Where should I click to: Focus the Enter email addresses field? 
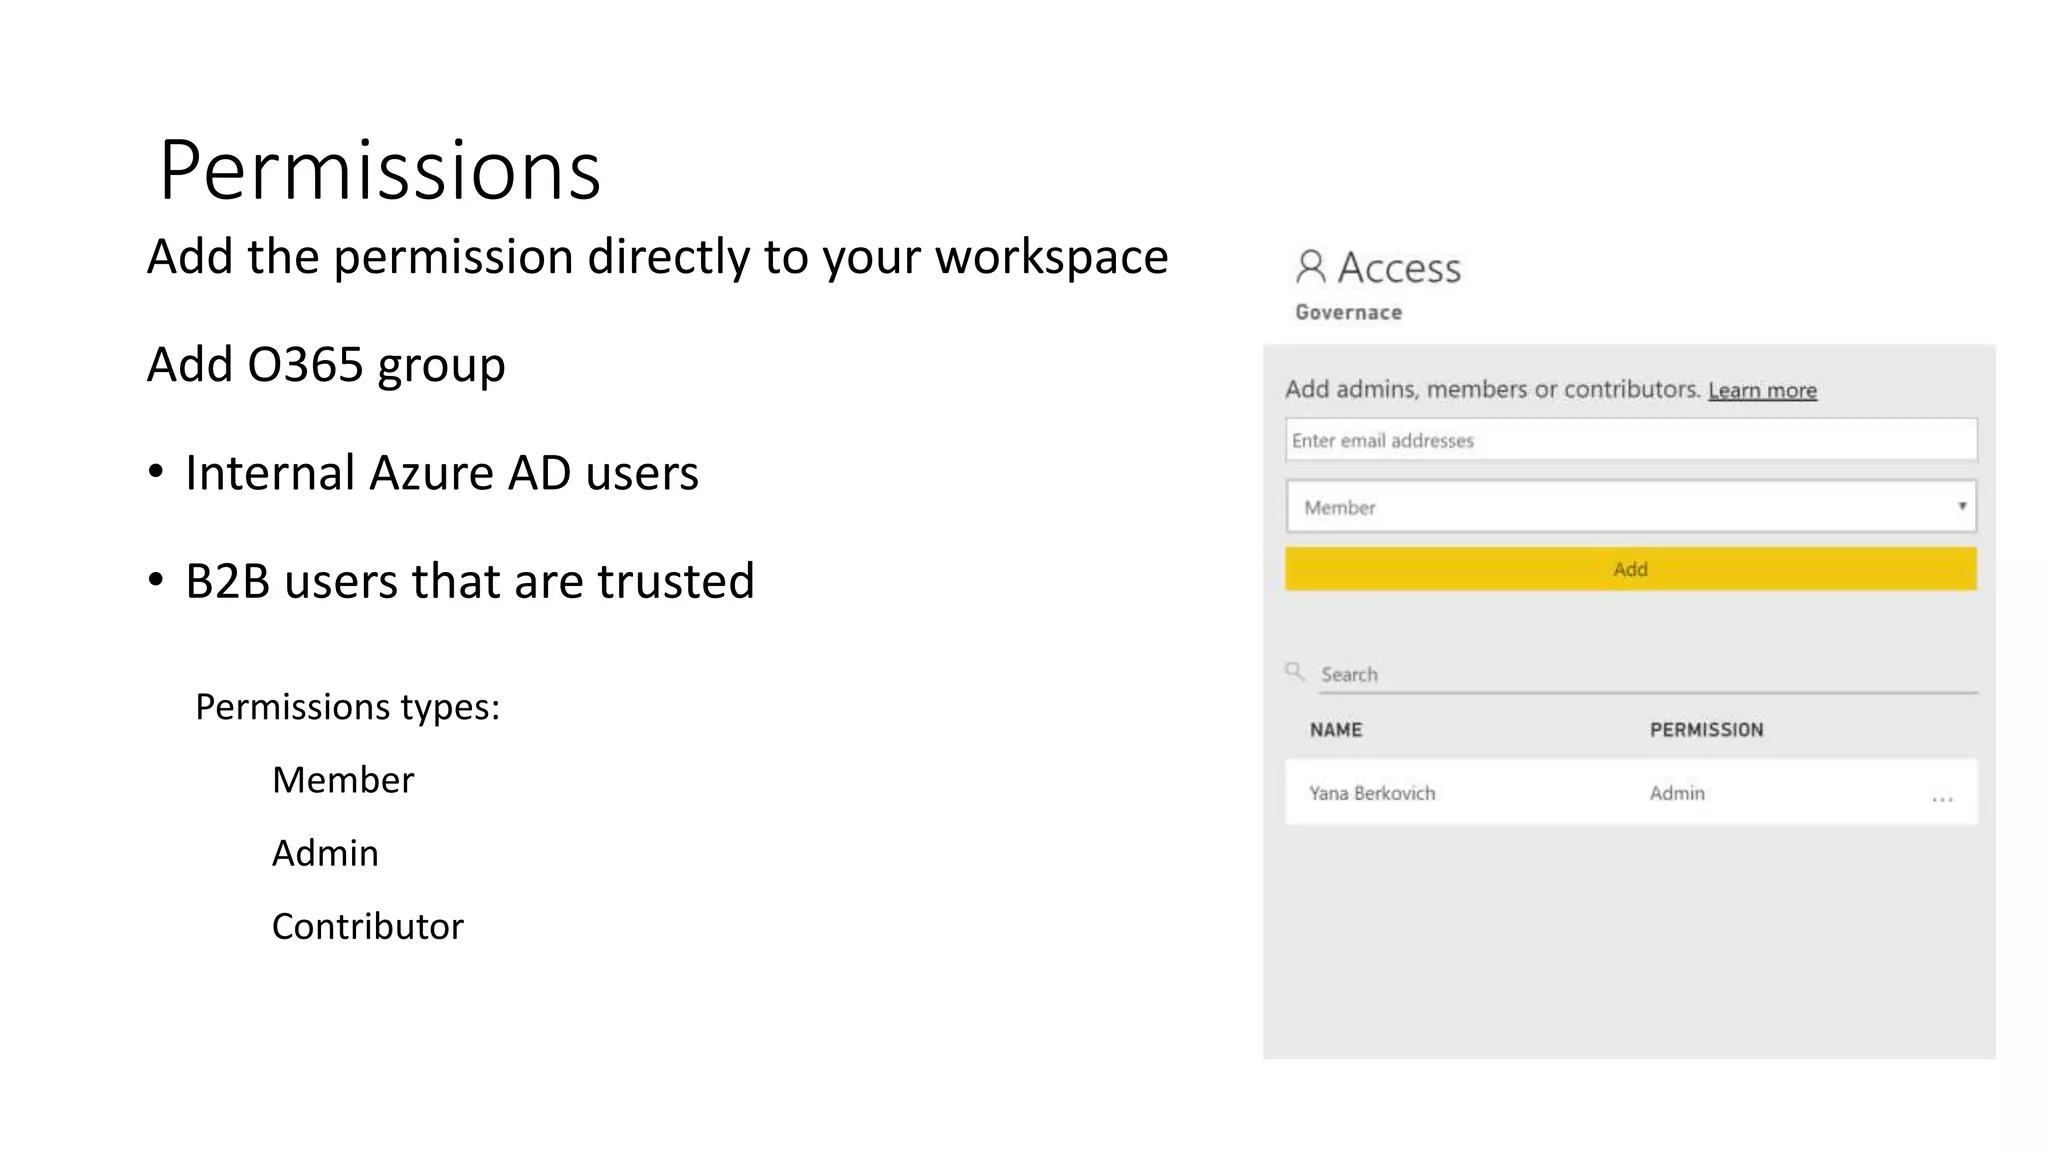click(1630, 441)
